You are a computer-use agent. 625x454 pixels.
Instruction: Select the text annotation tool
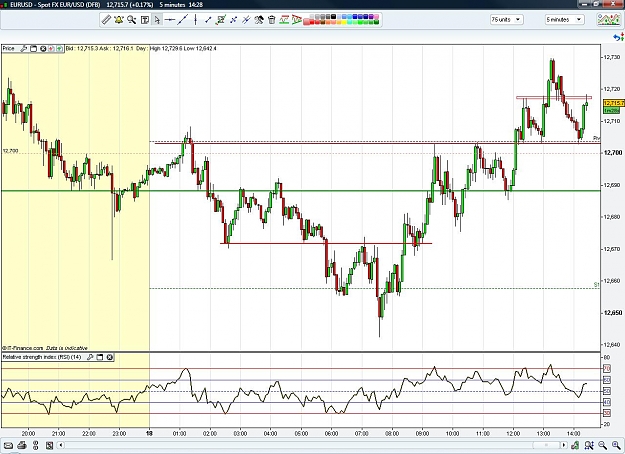[x=145, y=20]
